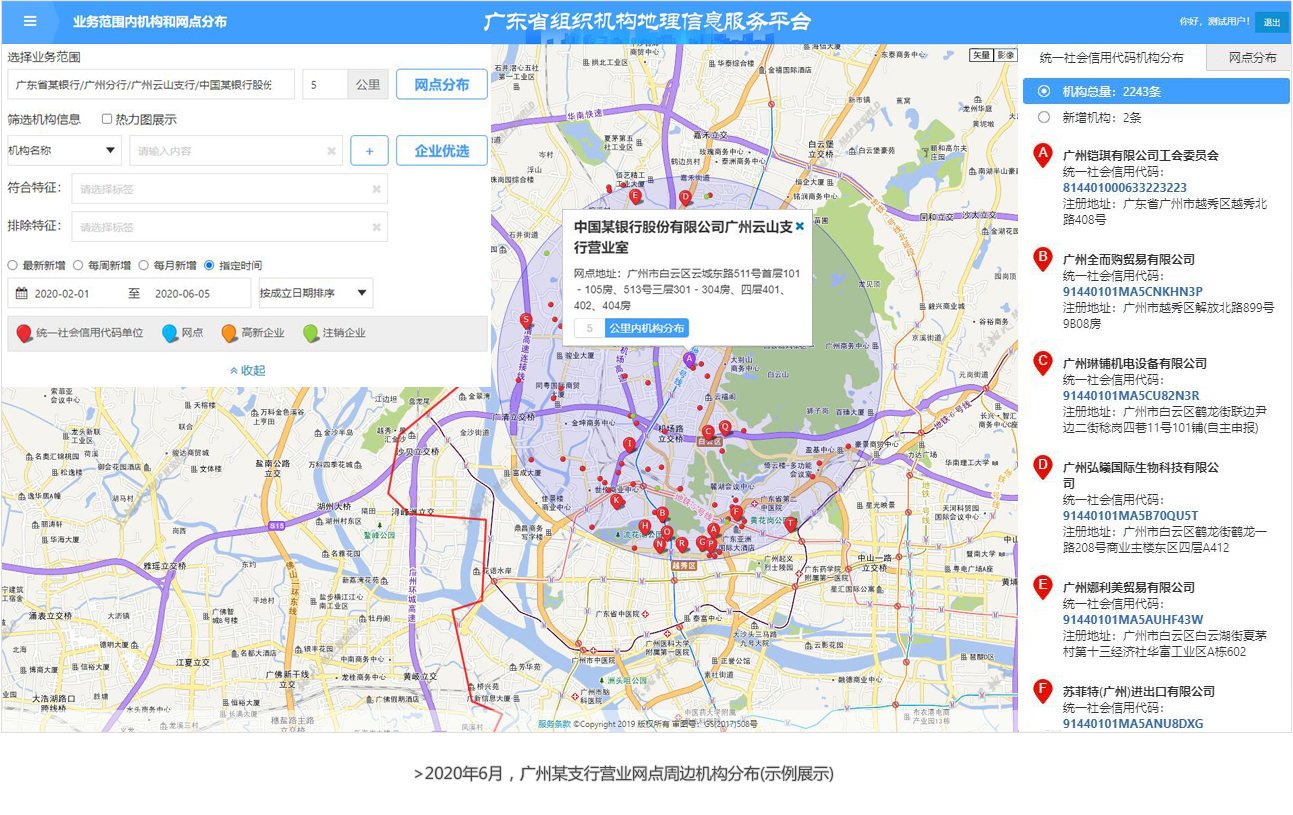Close the 广州云山支行营业室 map popup
This screenshot has height=815, width=1293.
click(x=800, y=226)
